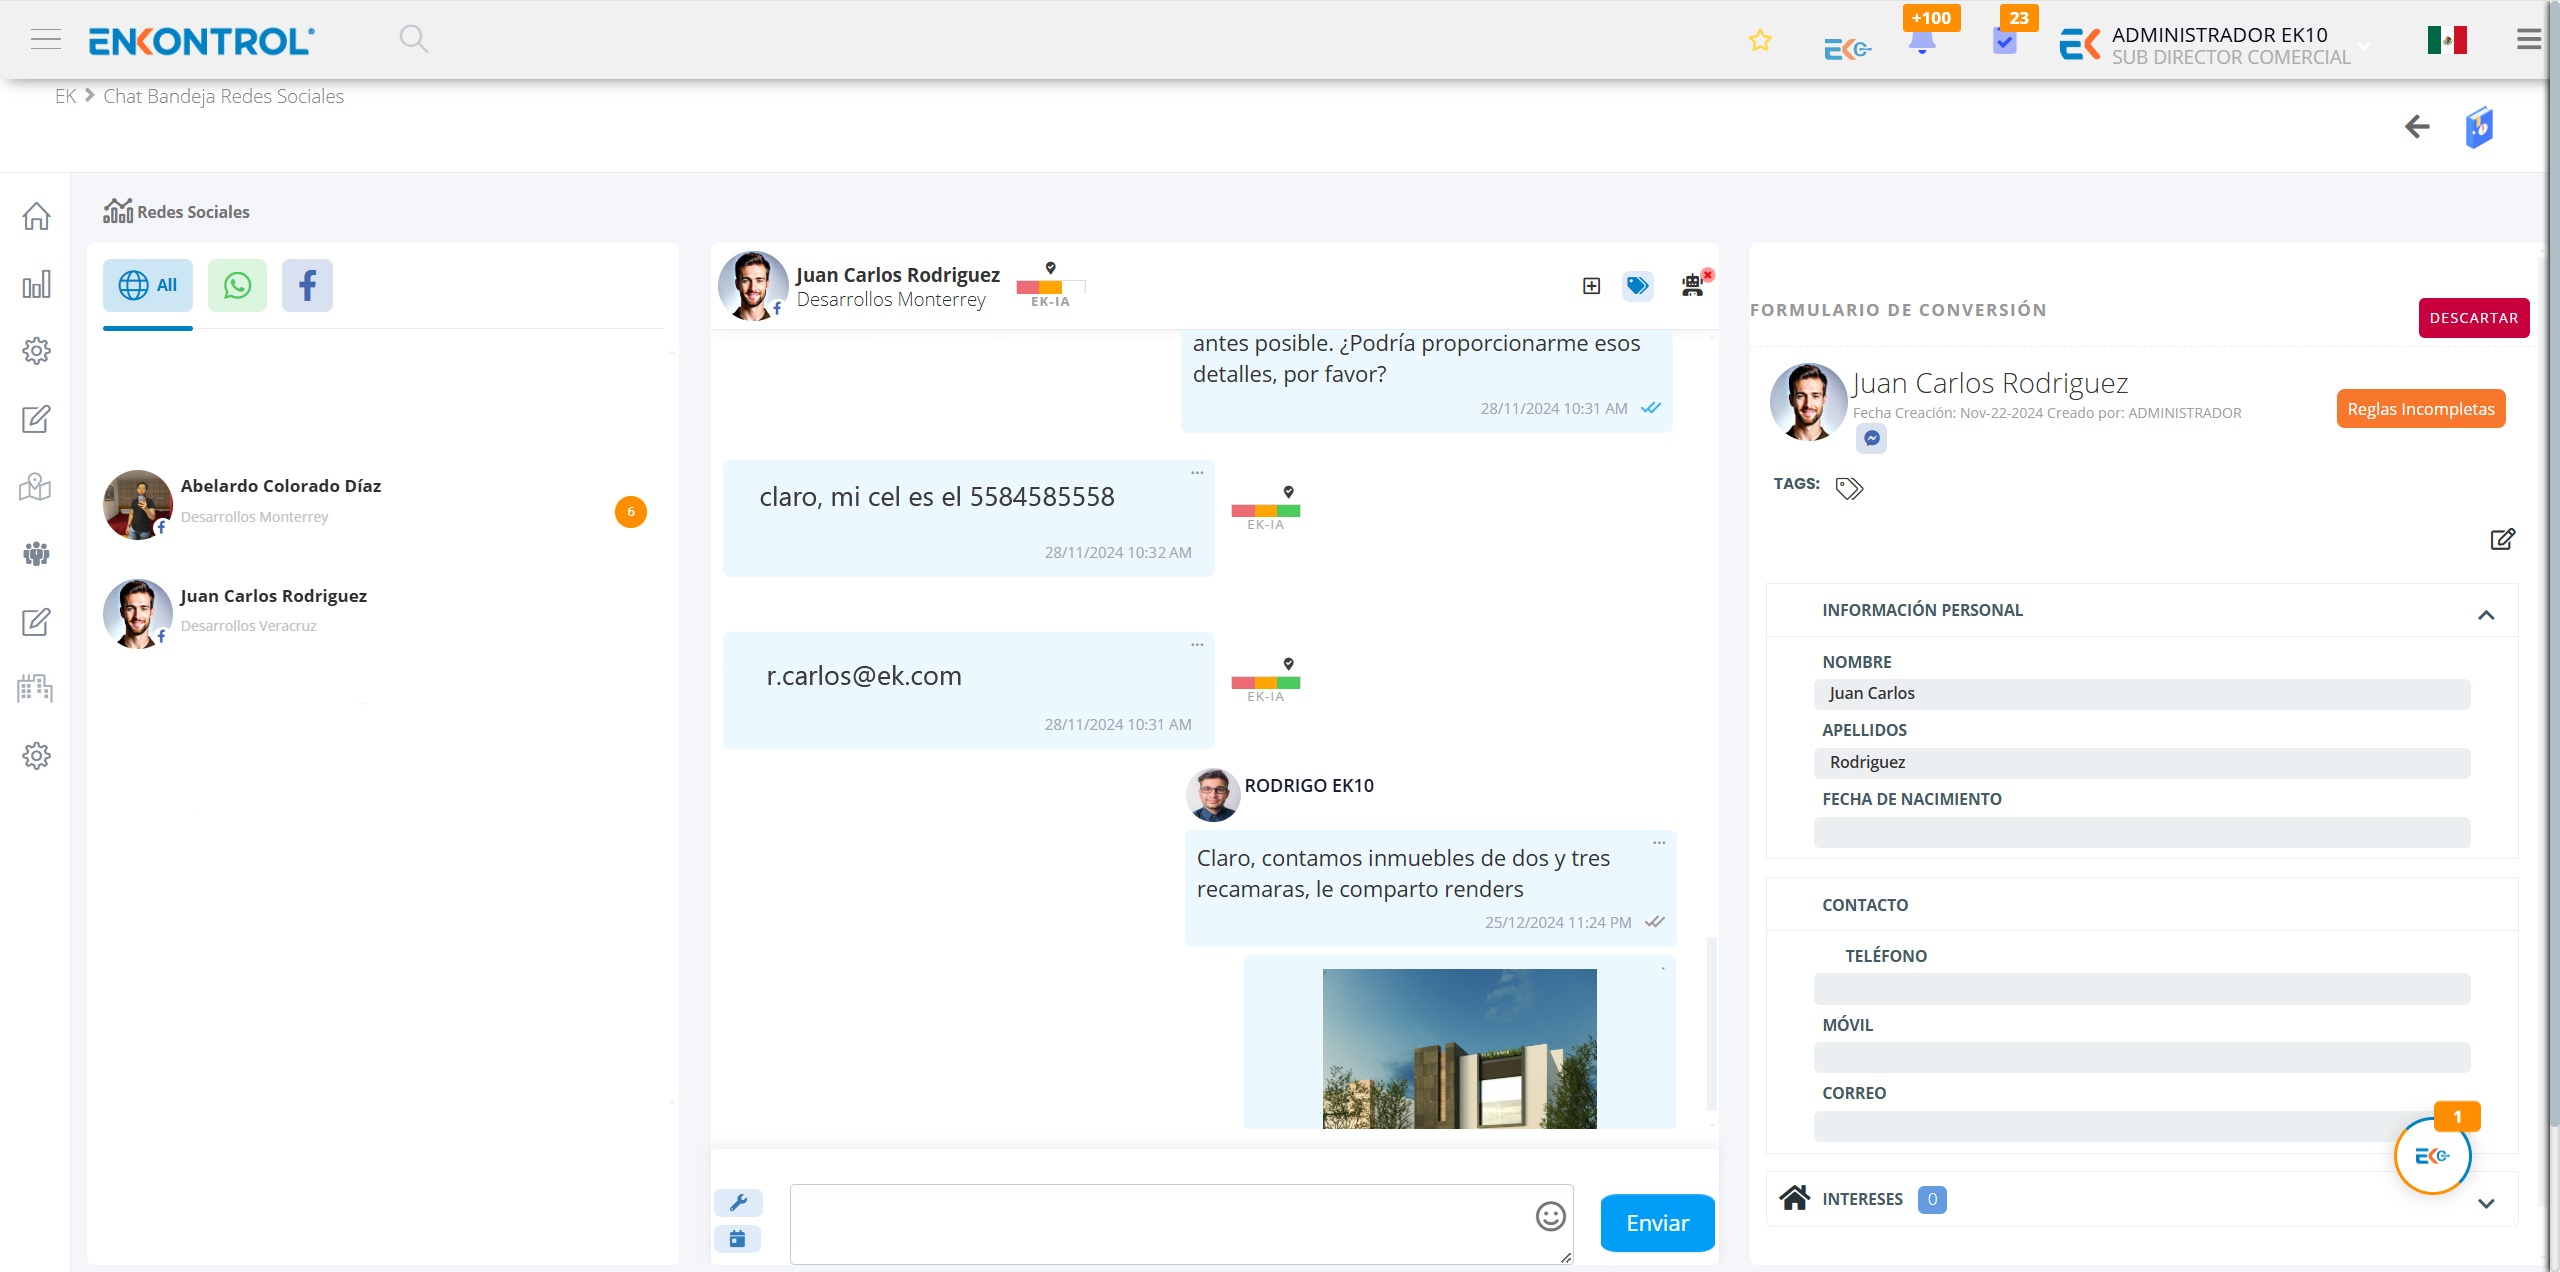Select the All channels tab

coord(148,286)
